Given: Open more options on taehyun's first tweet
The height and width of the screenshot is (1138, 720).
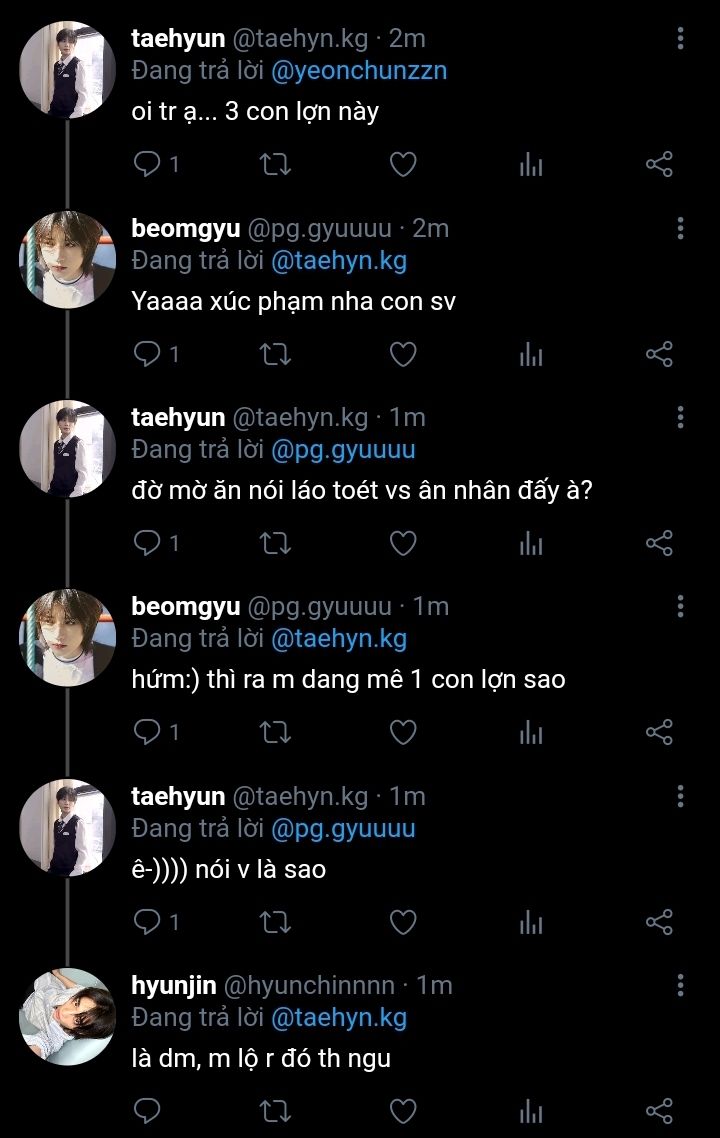Looking at the screenshot, I should coord(680,39).
